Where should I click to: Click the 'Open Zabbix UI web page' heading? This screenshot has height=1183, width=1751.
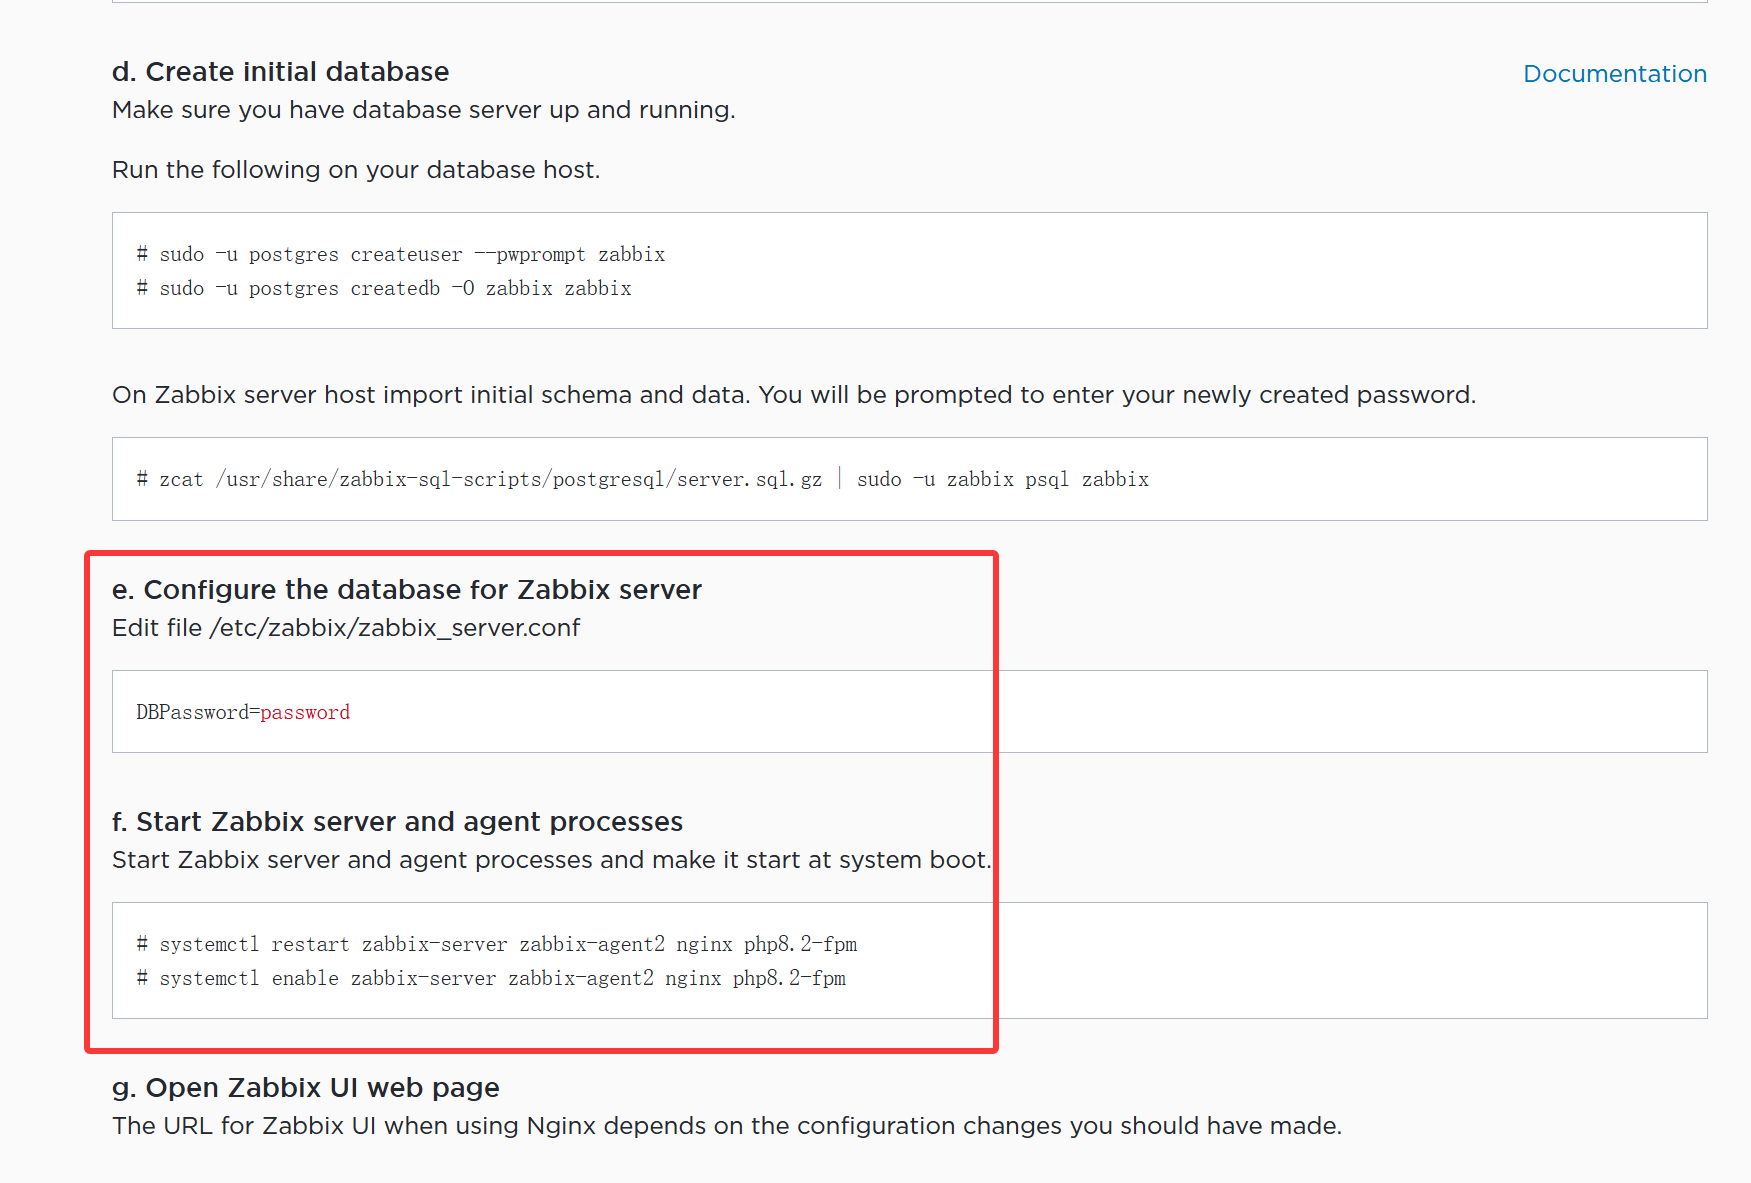[306, 1088]
